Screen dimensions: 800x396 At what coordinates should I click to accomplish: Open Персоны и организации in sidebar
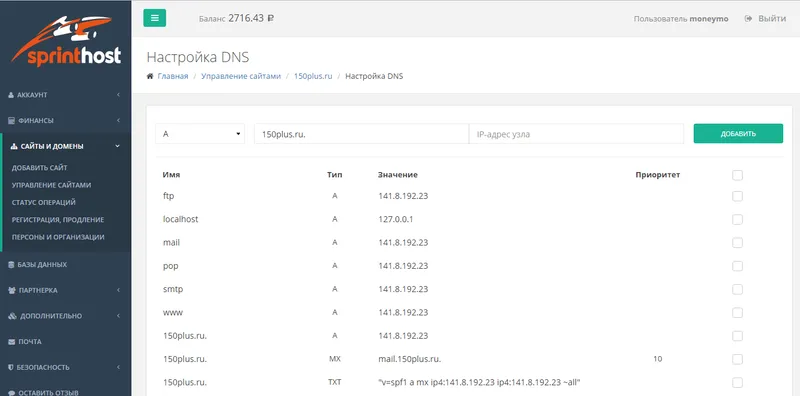(58, 237)
